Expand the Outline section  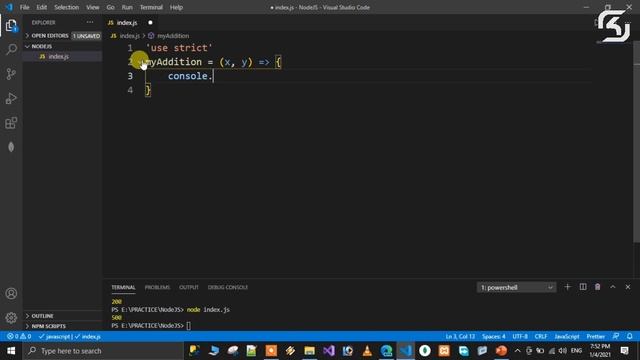pyautogui.click(x=62, y=316)
